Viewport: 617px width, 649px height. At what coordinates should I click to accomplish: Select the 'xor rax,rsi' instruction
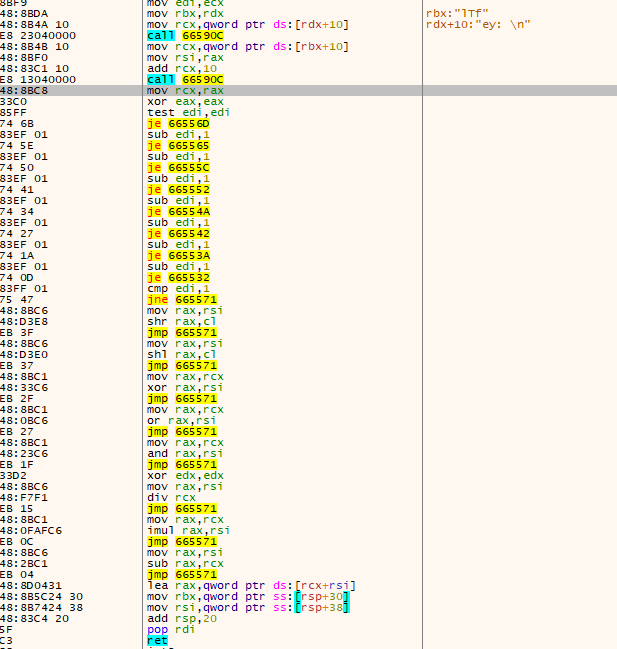[185, 388]
